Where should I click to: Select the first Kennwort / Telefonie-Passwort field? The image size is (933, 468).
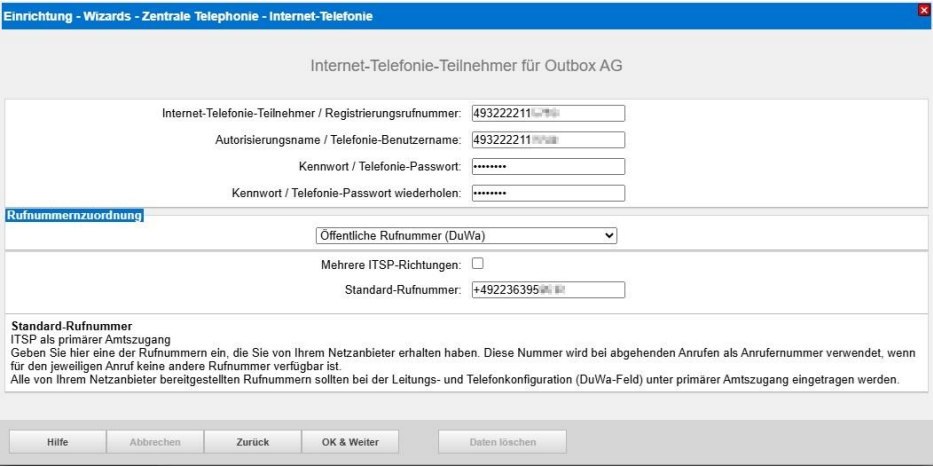(547, 167)
